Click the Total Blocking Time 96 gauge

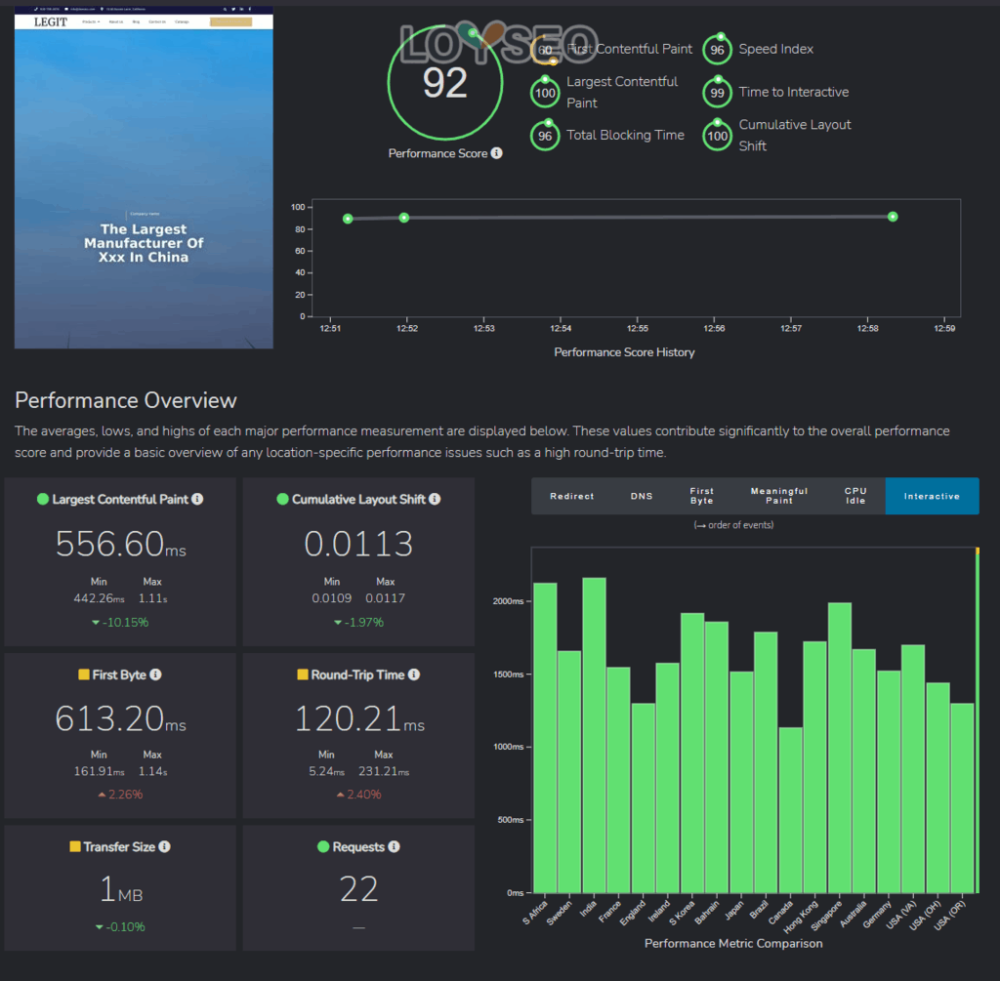coord(545,135)
